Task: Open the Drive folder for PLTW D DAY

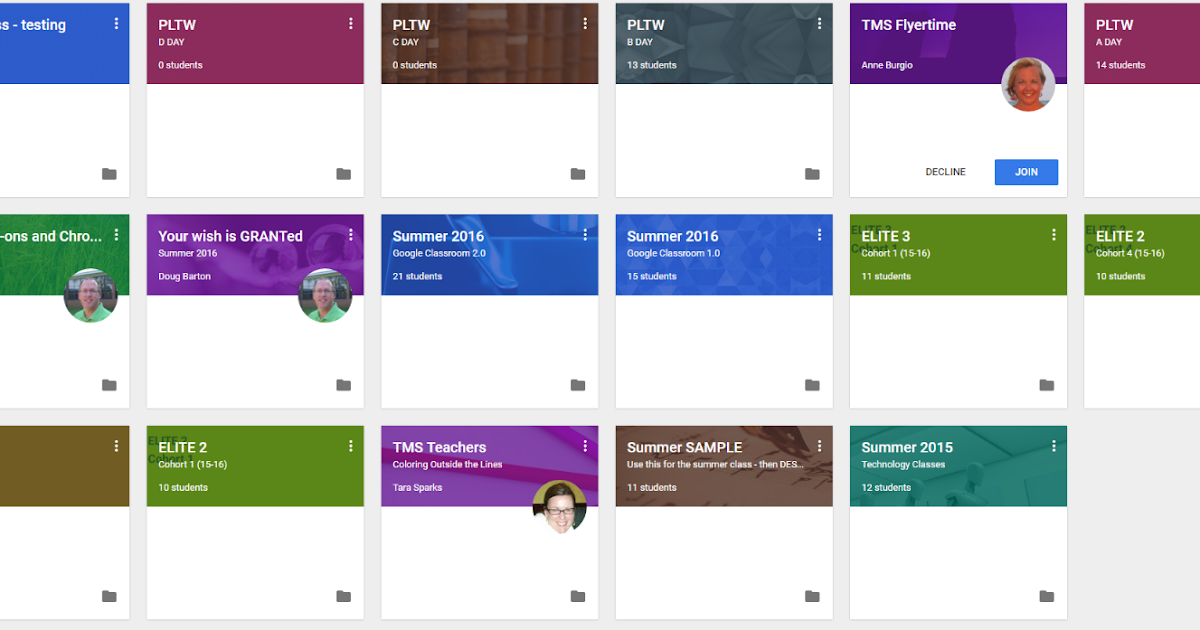Action: tap(343, 173)
